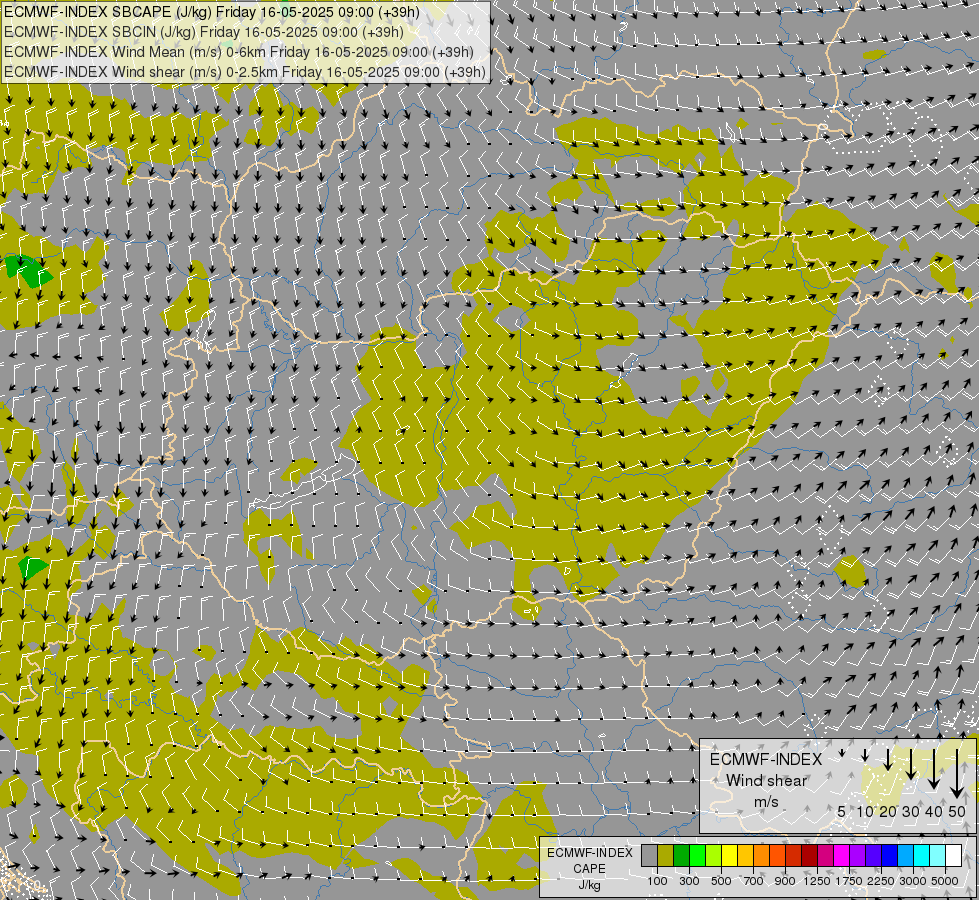The height and width of the screenshot is (900, 979).
Task: Click the gray swatch in CAPE legend
Action: [649, 855]
